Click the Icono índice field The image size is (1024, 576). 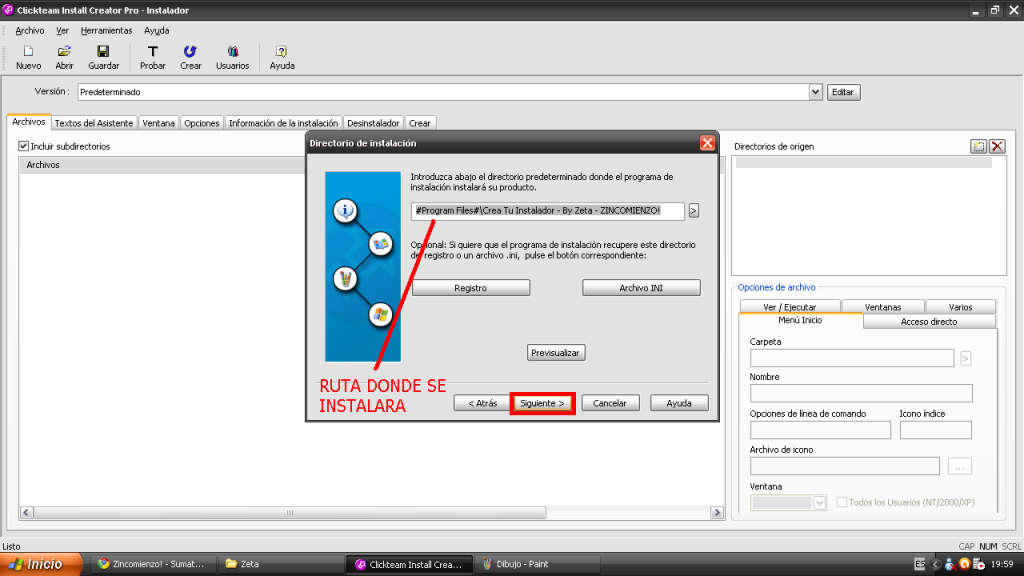coord(935,430)
